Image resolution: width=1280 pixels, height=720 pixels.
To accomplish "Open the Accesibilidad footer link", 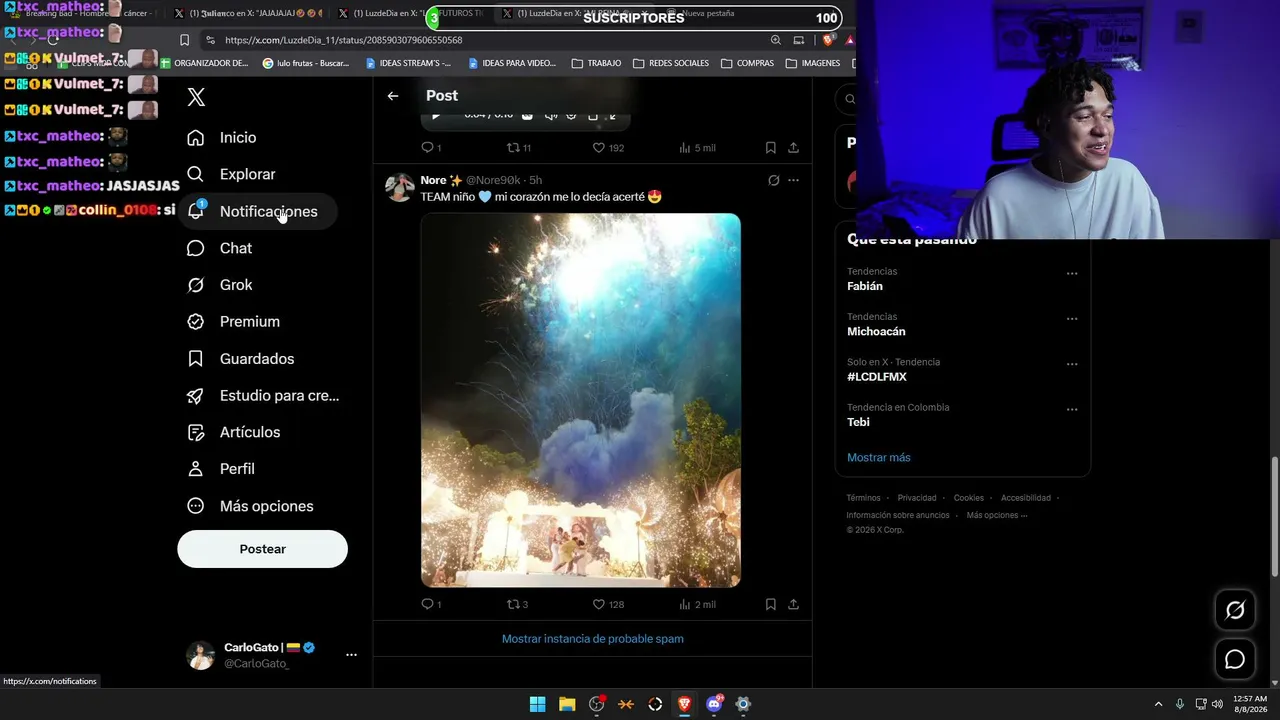I will point(1026,498).
